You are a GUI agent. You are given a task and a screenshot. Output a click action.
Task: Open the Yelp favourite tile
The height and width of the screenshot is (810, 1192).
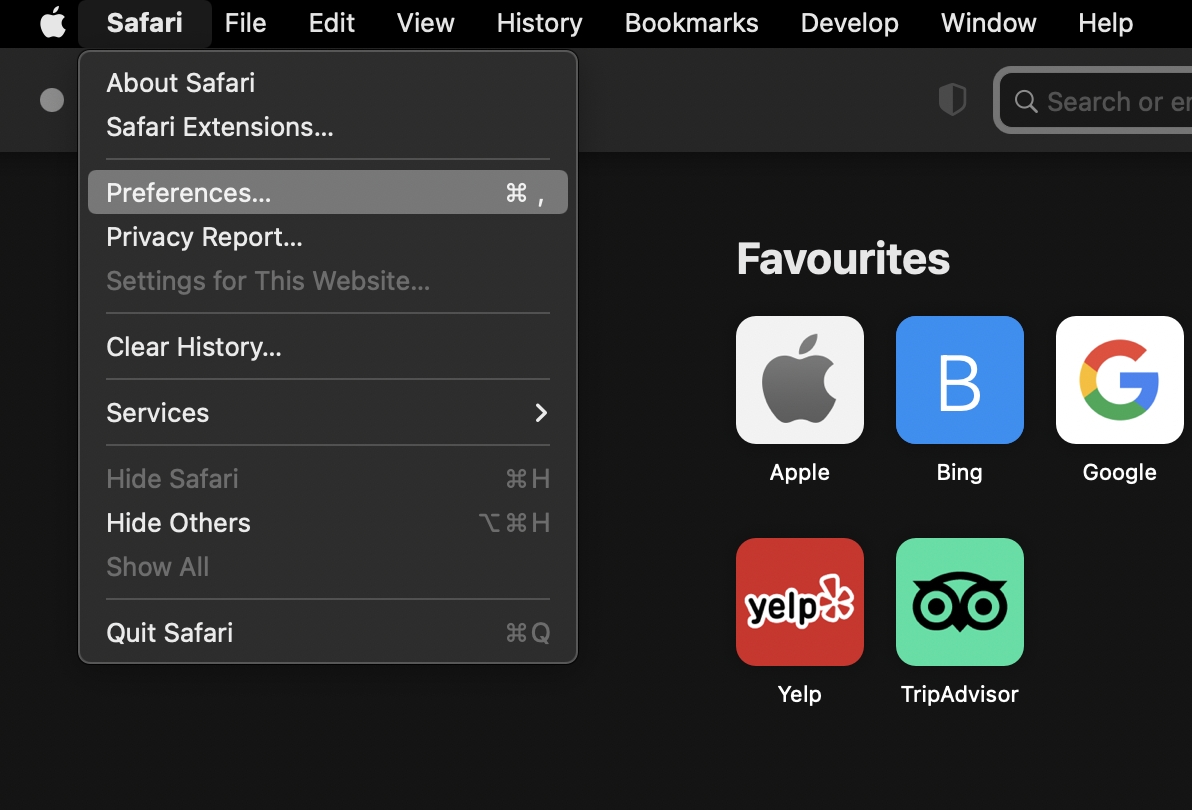coord(800,602)
